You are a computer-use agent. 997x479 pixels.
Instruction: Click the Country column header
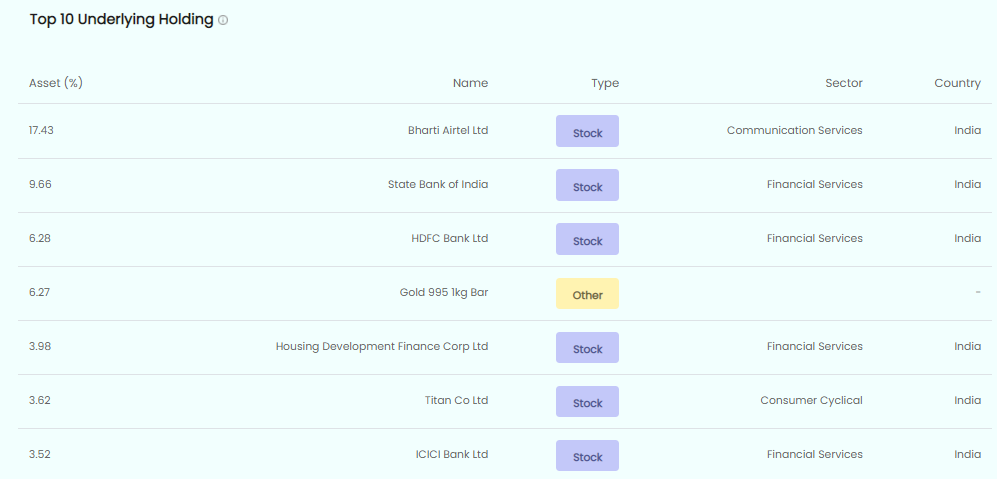(x=957, y=83)
